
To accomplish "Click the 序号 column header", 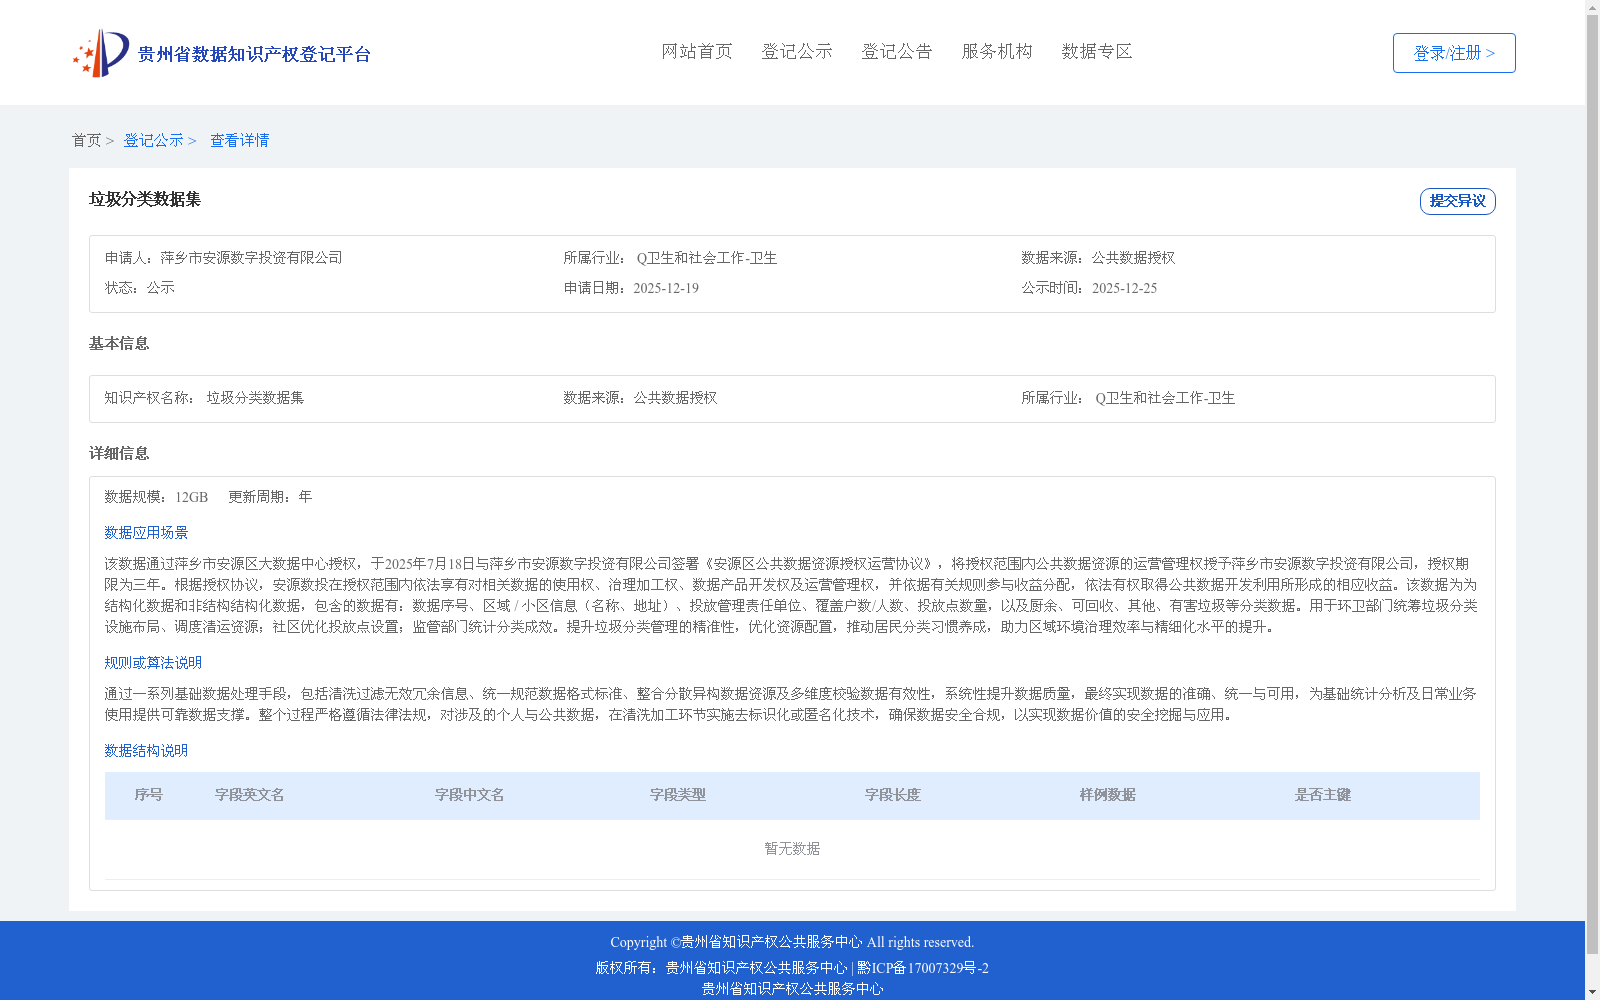I will pos(149,795).
